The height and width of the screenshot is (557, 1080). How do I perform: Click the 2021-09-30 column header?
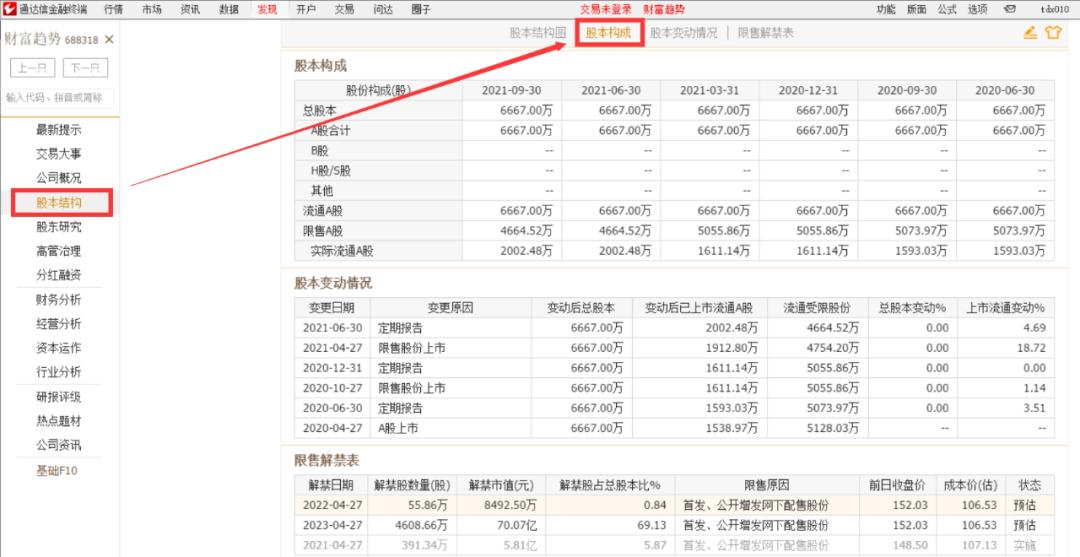click(512, 90)
